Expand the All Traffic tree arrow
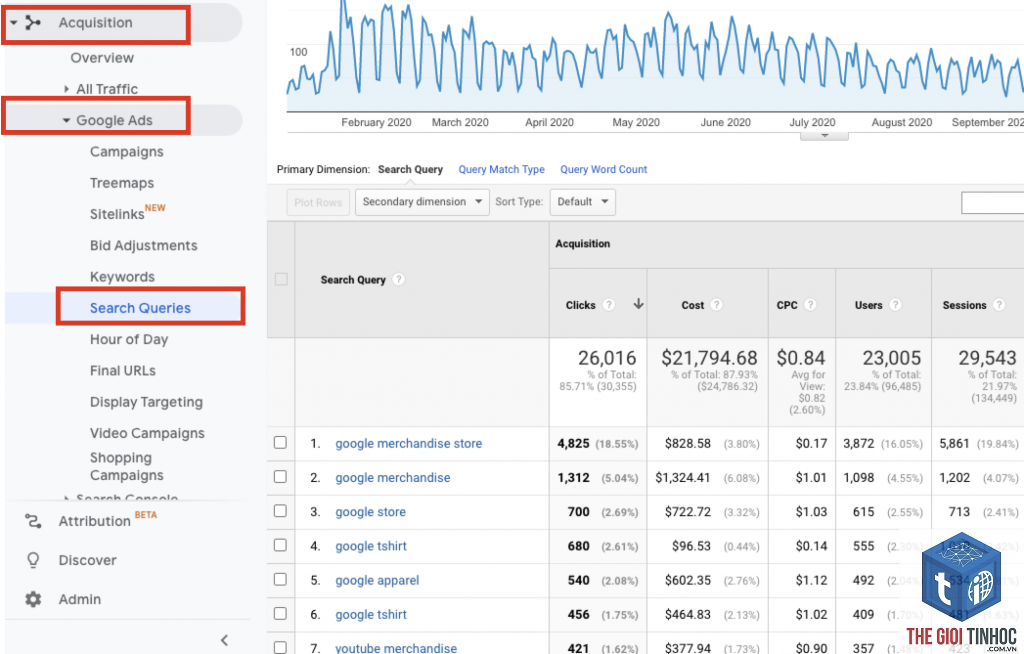This screenshot has height=654, width=1024. pos(66,89)
